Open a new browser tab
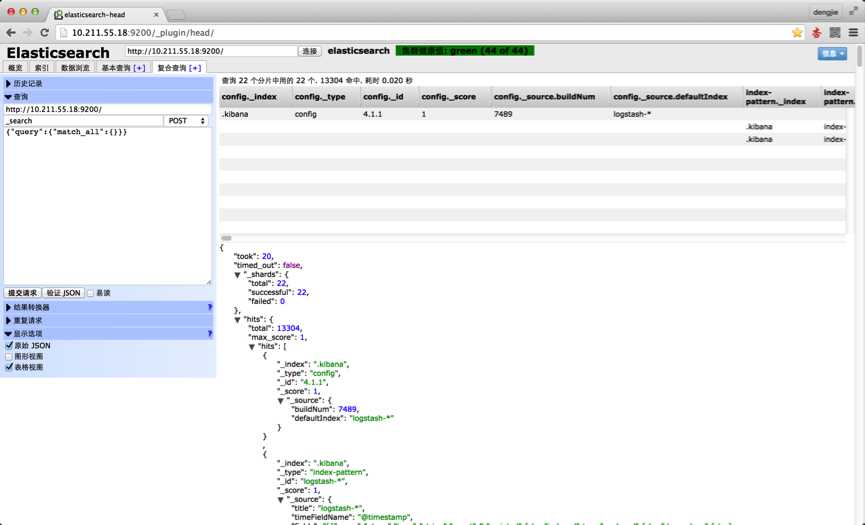The image size is (865, 525). click(175, 15)
